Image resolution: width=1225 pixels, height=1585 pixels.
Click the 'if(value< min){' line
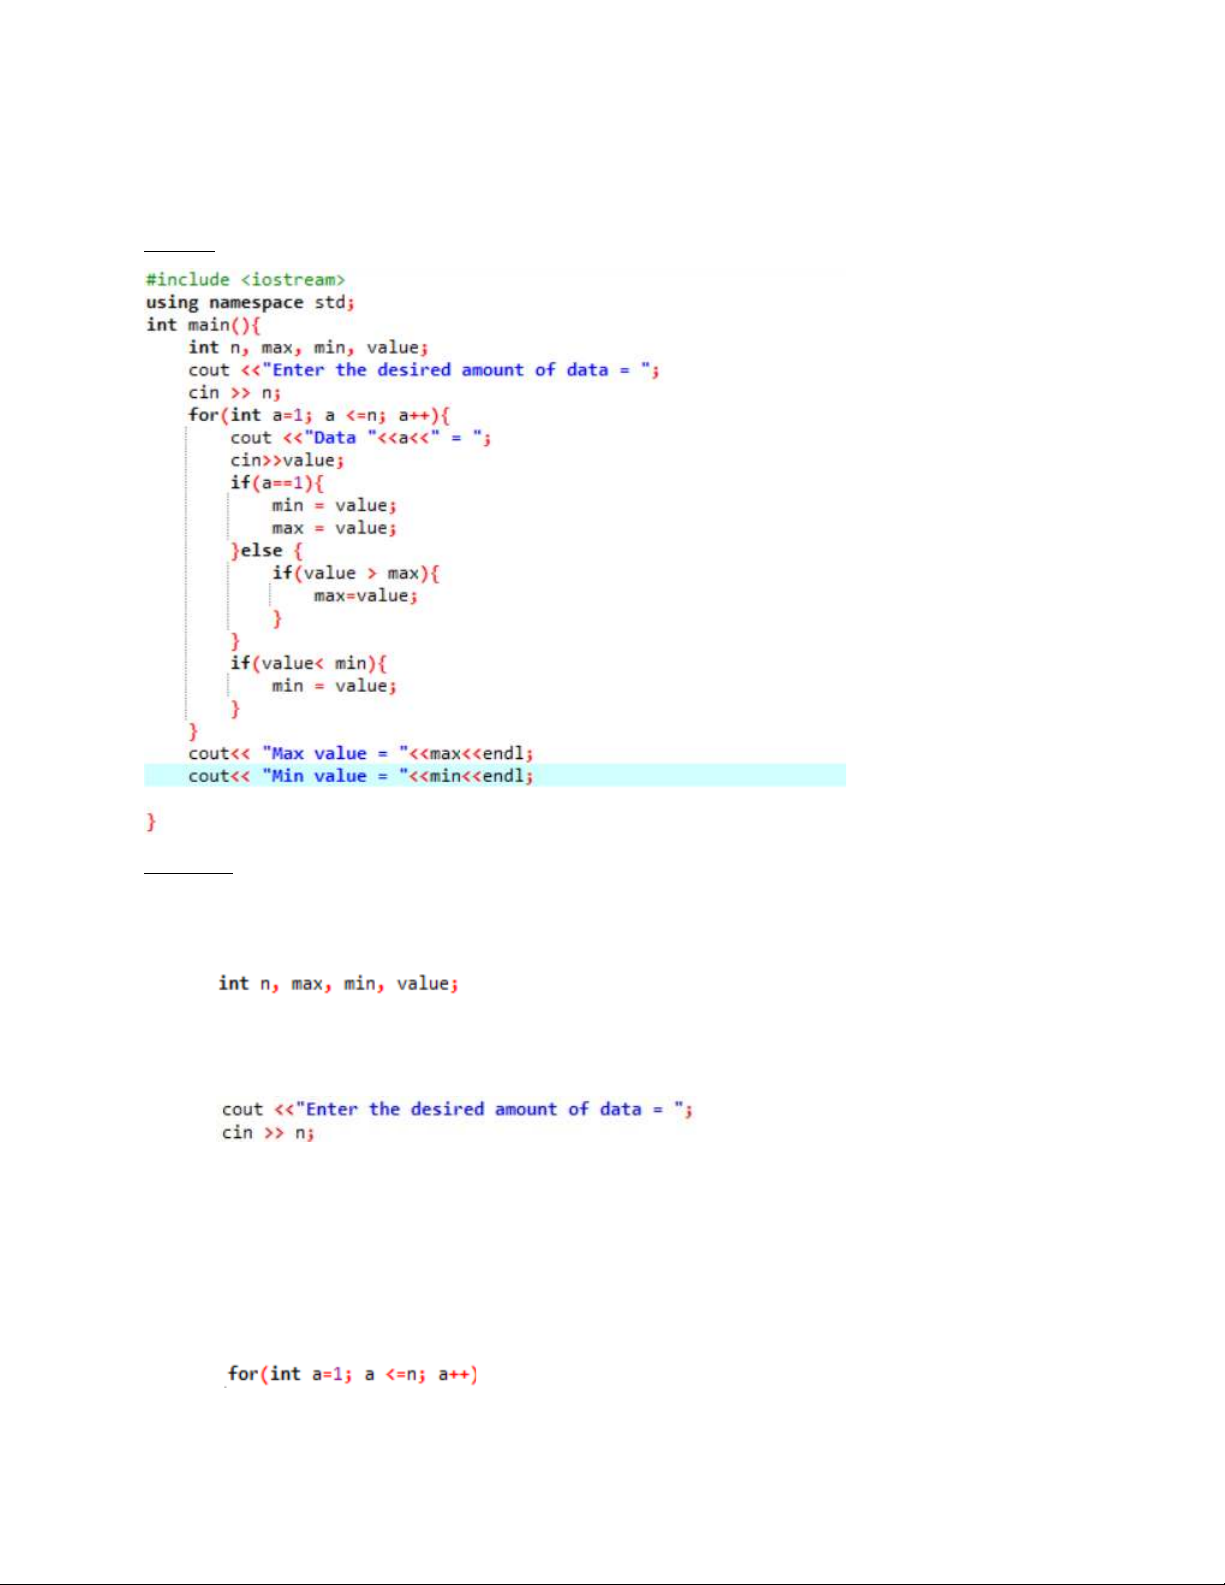308,663
